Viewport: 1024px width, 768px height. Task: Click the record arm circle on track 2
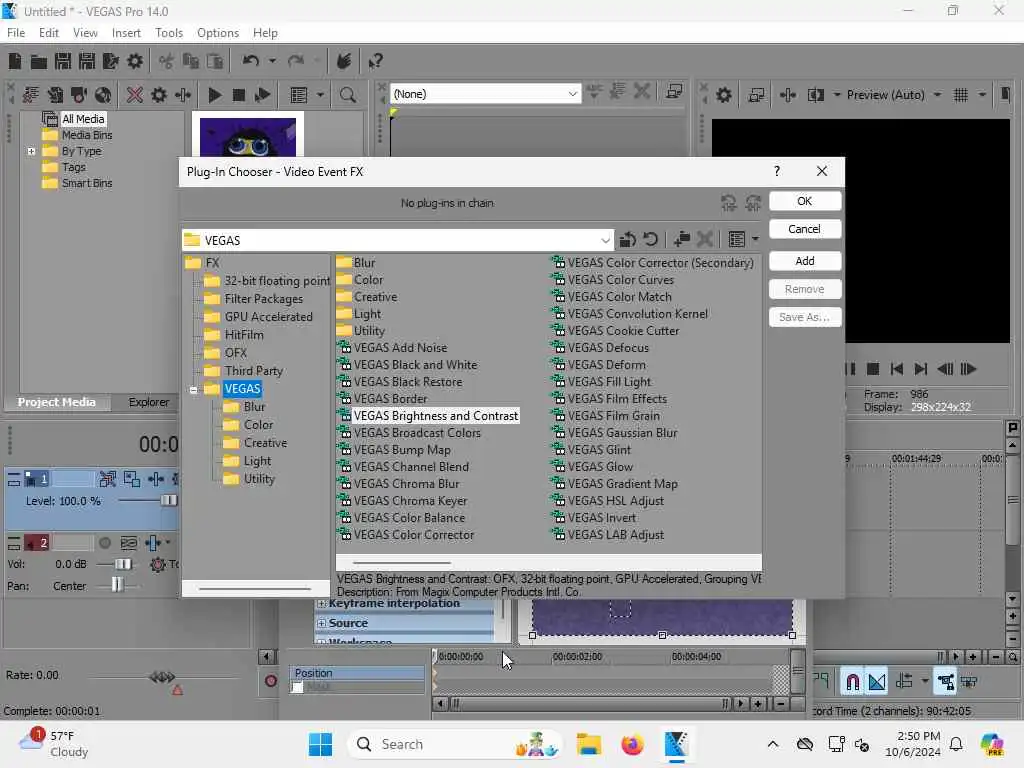click(x=104, y=543)
